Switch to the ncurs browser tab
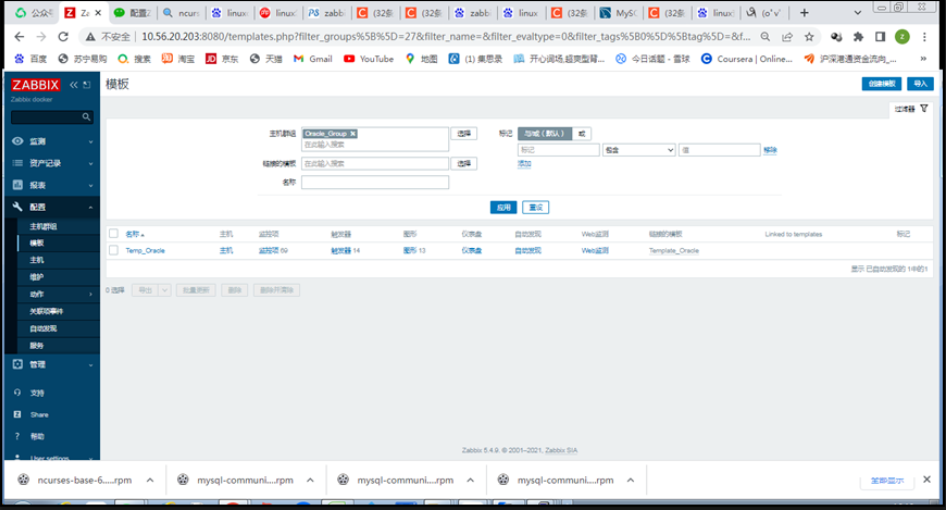 (x=182, y=13)
